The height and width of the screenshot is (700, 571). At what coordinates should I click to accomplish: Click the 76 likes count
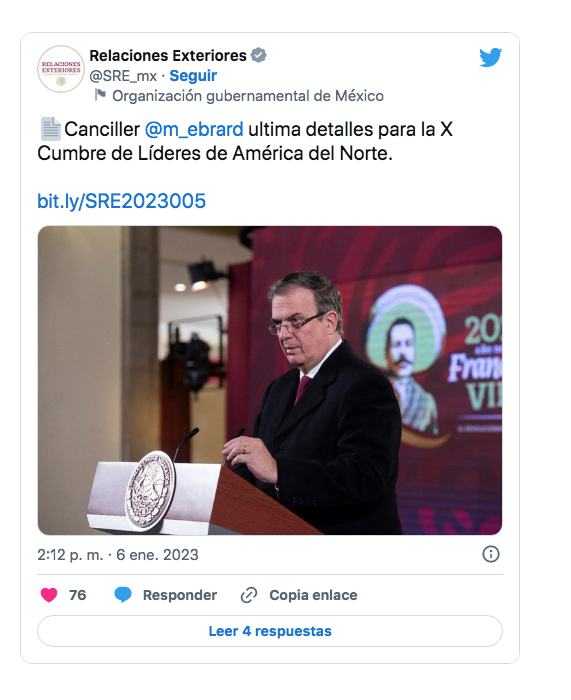tap(77, 595)
